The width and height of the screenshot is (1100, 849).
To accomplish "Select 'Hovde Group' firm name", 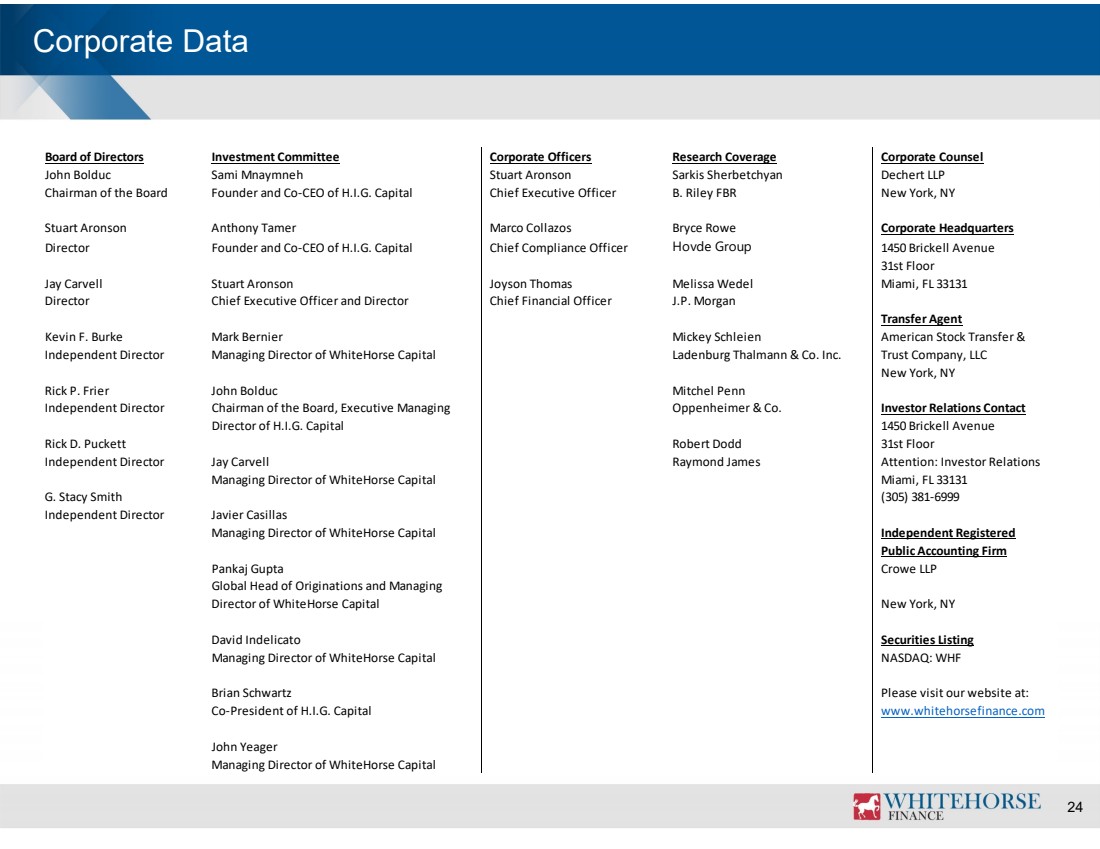I will (711, 247).
